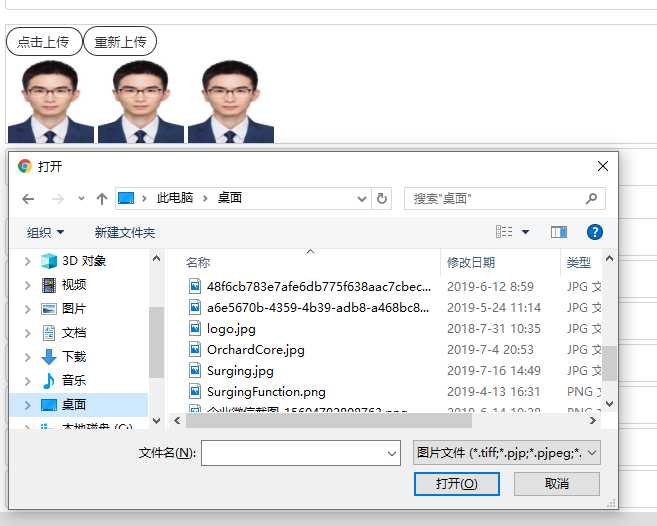The image size is (657, 526).
Task: Click 桌面 in the address path
Action: click(230, 198)
